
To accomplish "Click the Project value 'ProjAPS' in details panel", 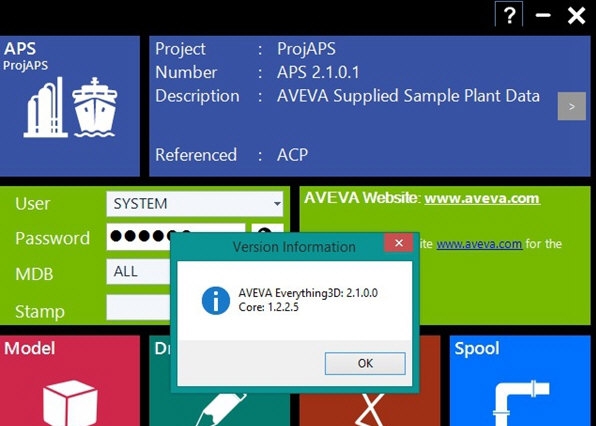I will [x=306, y=49].
